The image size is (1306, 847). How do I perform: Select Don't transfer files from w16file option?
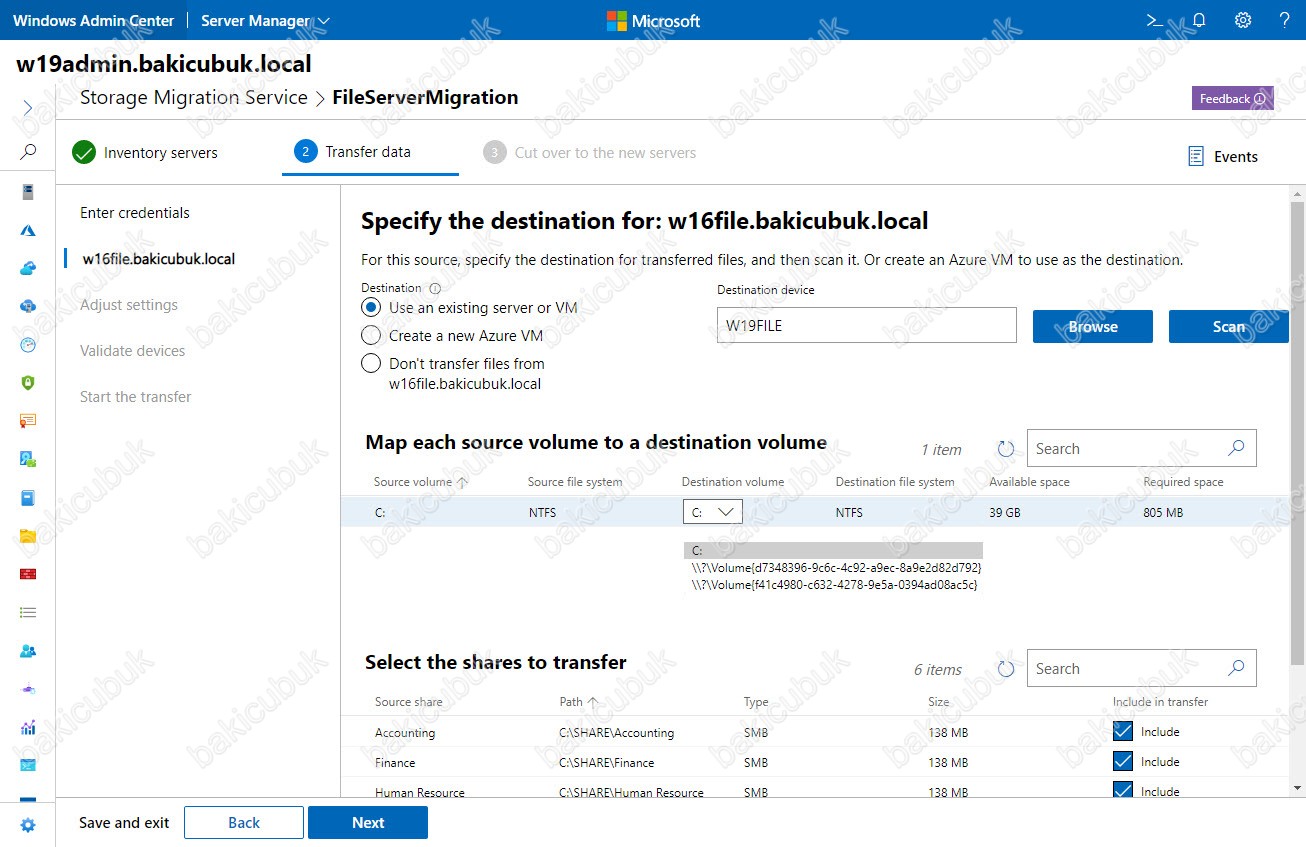(371, 363)
